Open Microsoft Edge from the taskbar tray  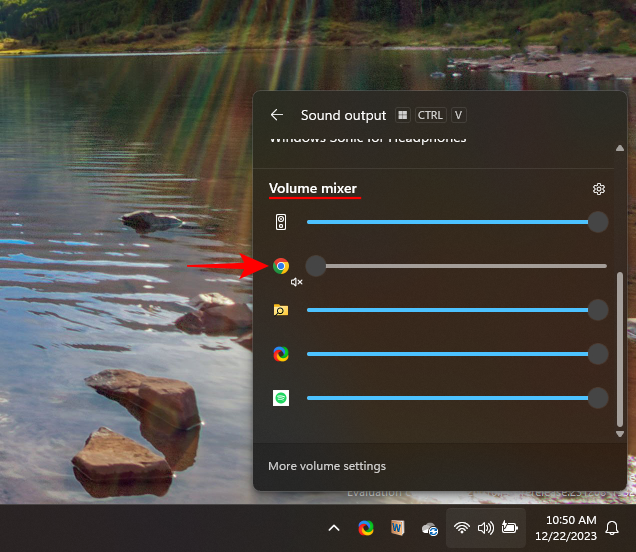point(366,528)
